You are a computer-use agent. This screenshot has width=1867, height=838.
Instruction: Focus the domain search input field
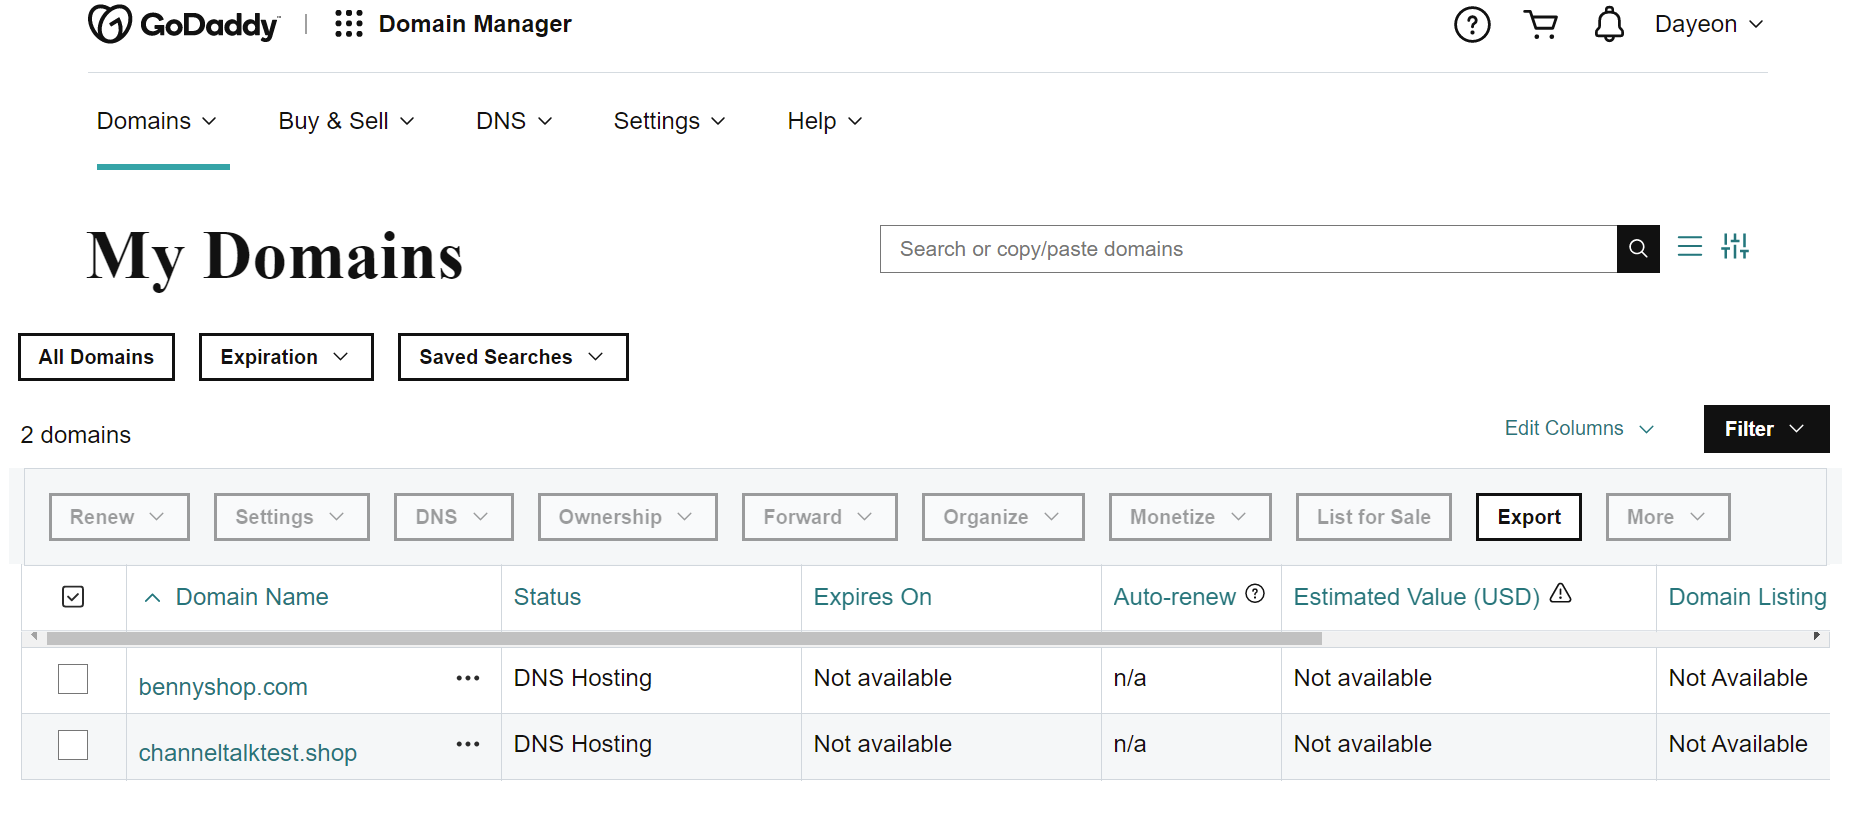[1248, 249]
